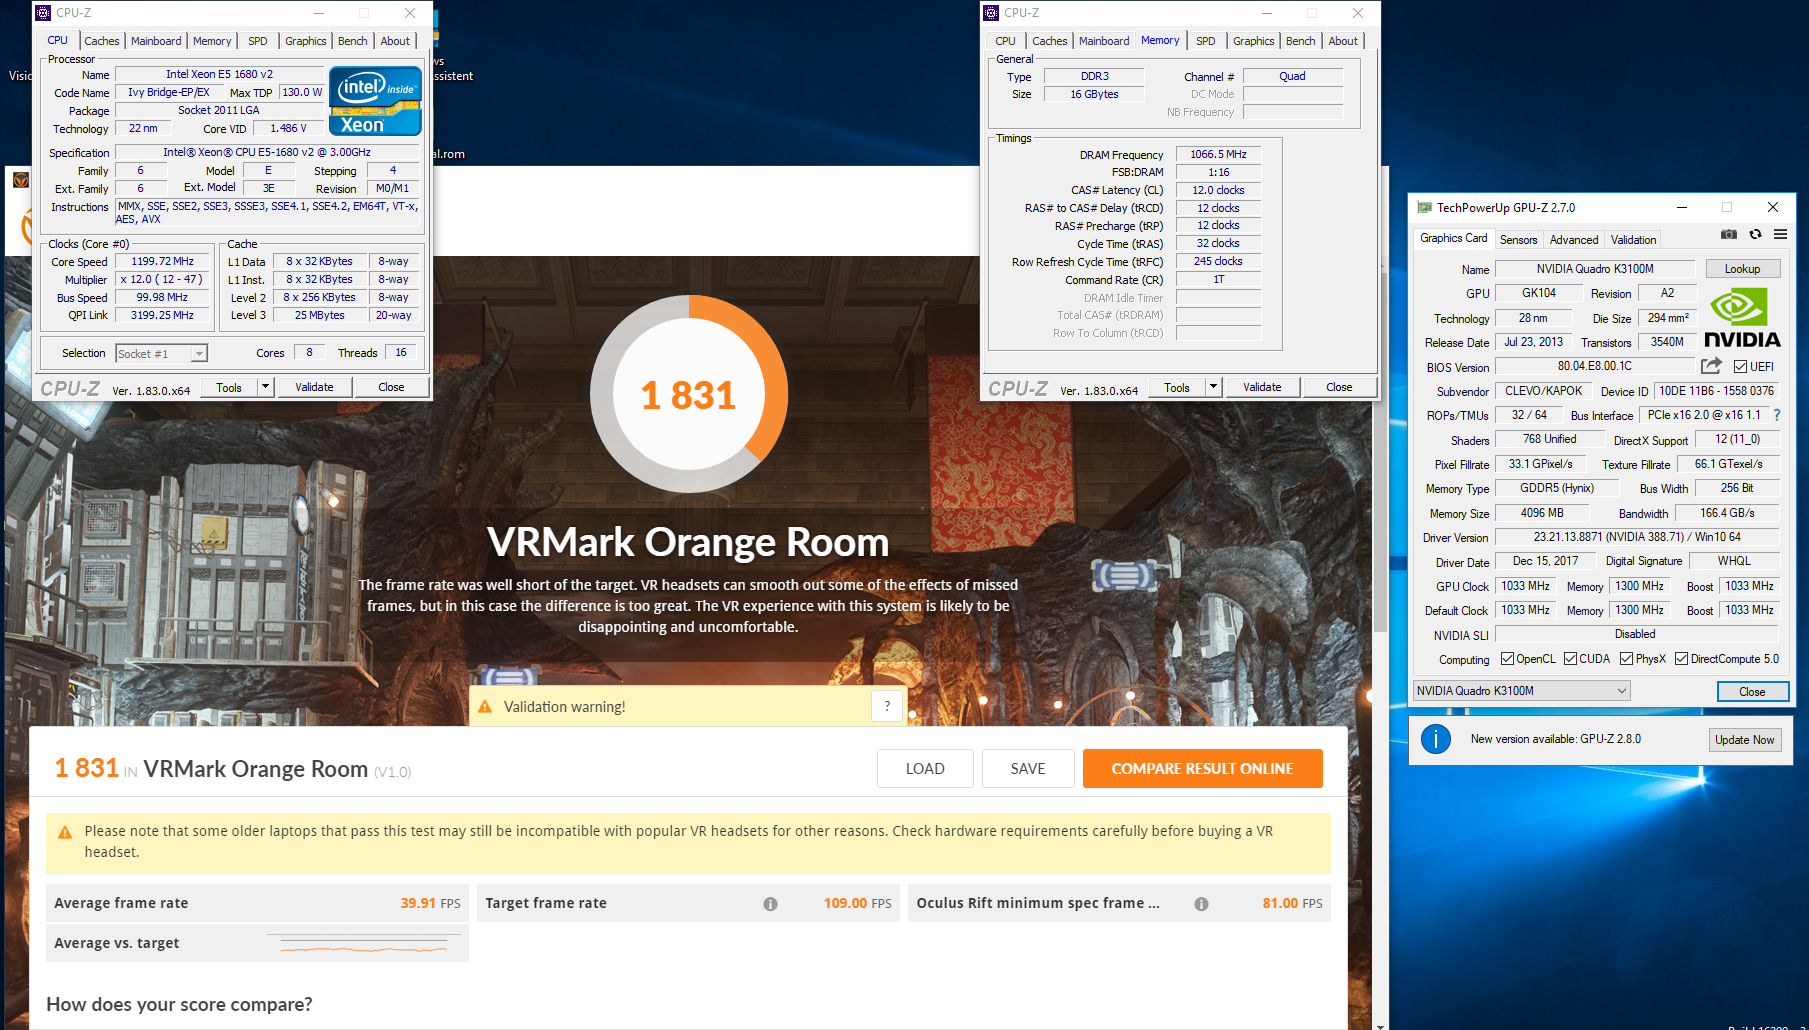Open the Socket #1 selection dropdown
The height and width of the screenshot is (1030, 1809).
[x=161, y=354]
